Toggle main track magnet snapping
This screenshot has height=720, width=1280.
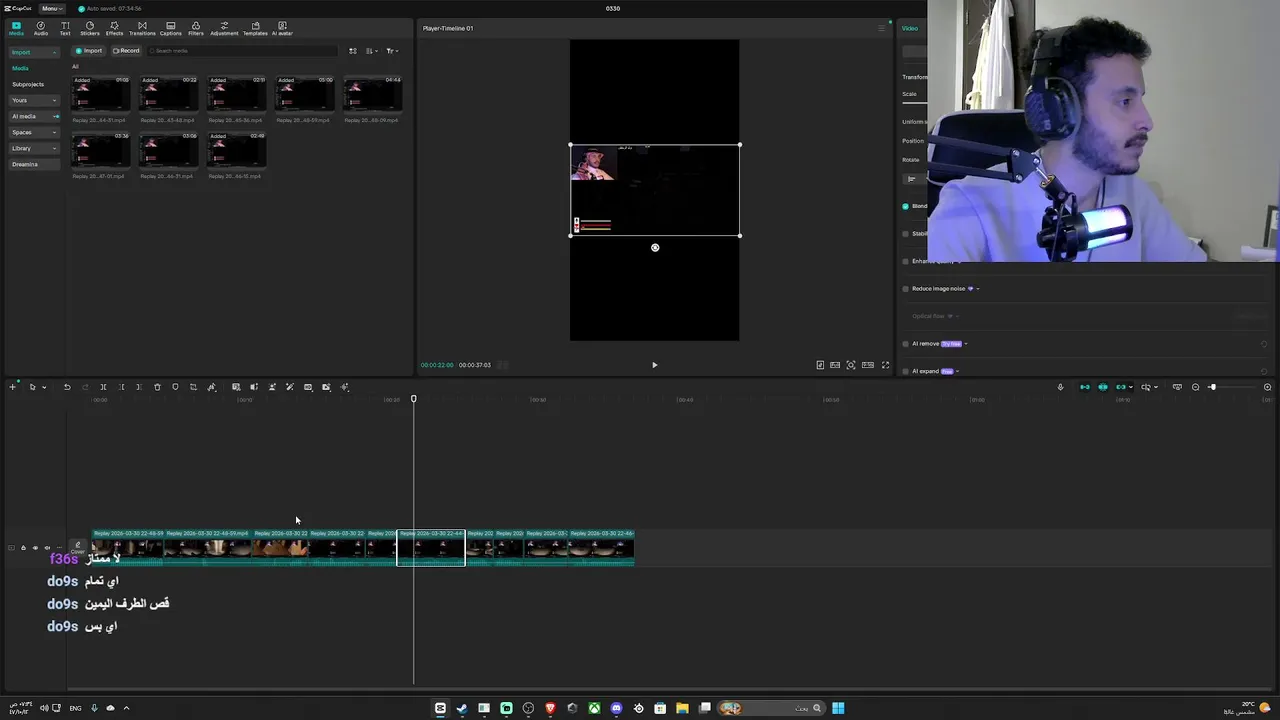(x=1085, y=387)
